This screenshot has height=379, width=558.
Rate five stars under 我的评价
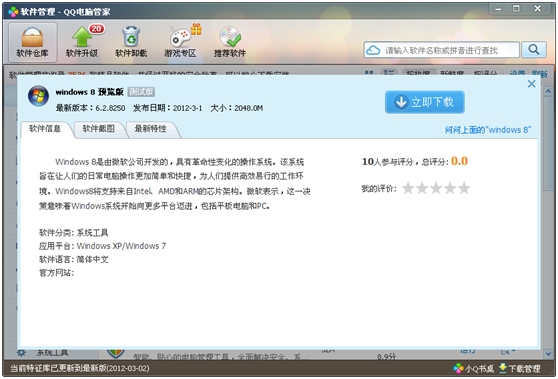[x=464, y=188]
